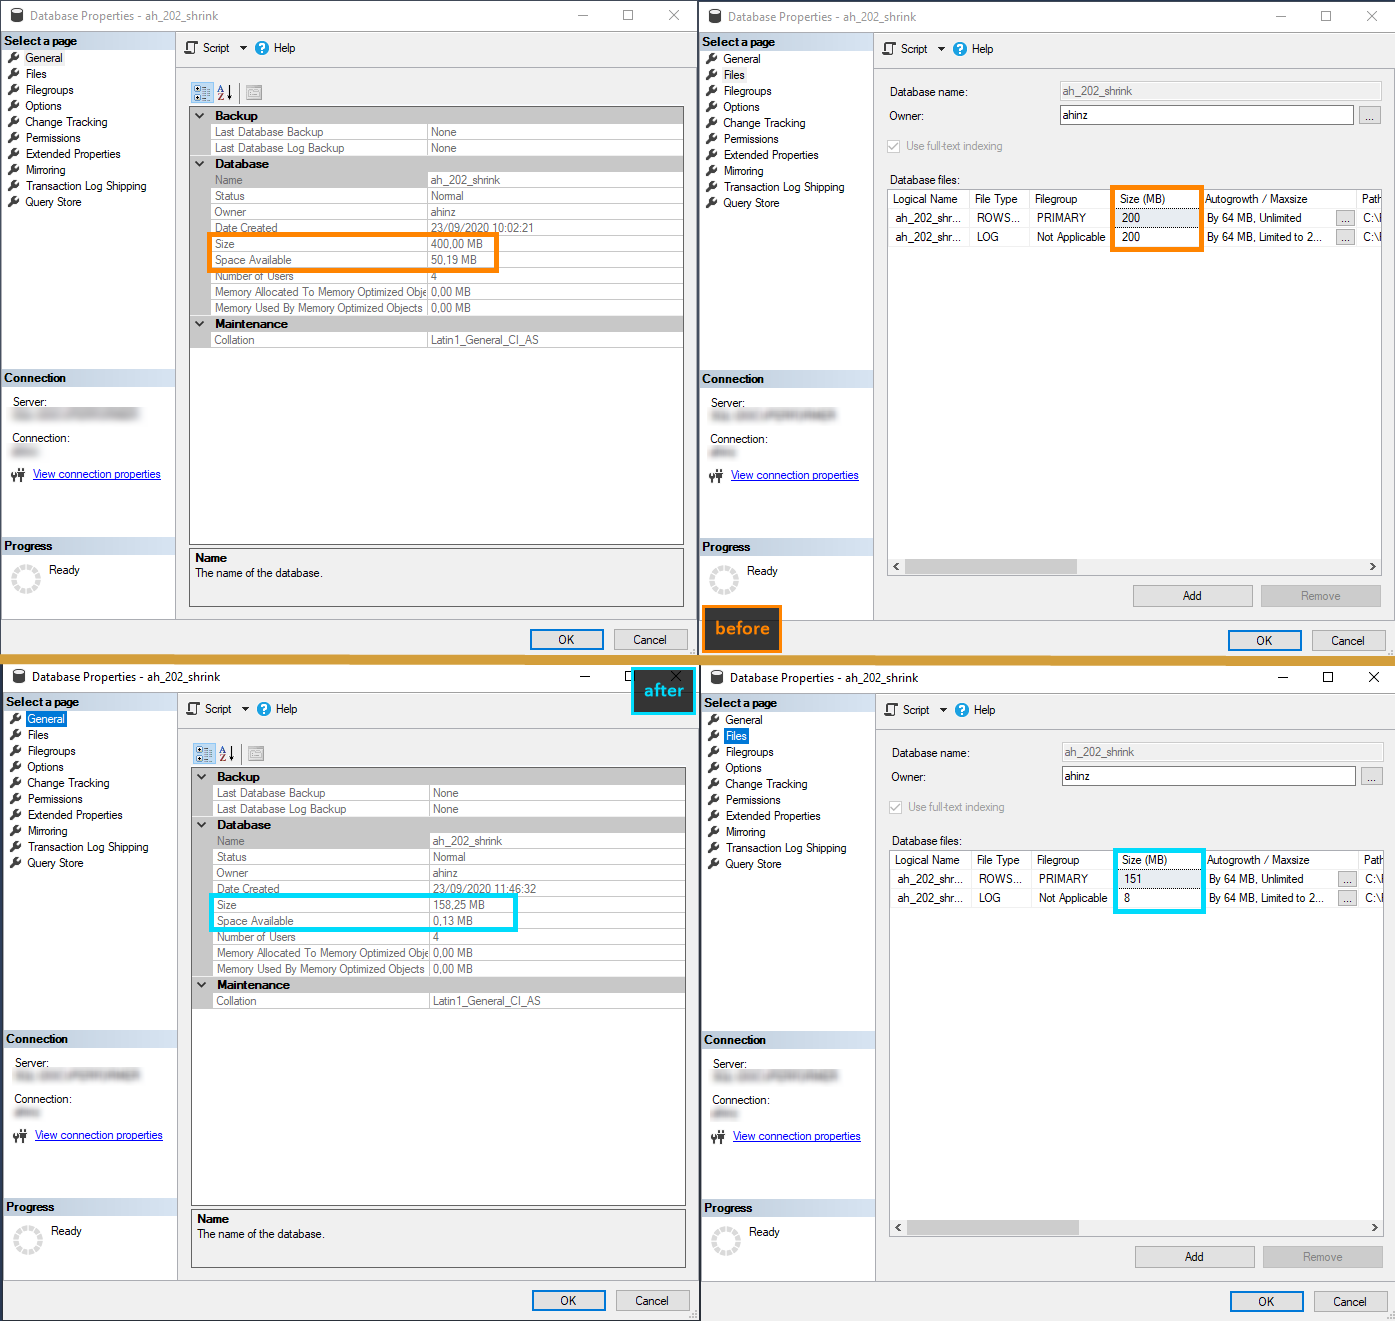The width and height of the screenshot is (1395, 1321).
Task: Switch to Categorized view above the 158,25 MB properties
Action: (x=204, y=754)
